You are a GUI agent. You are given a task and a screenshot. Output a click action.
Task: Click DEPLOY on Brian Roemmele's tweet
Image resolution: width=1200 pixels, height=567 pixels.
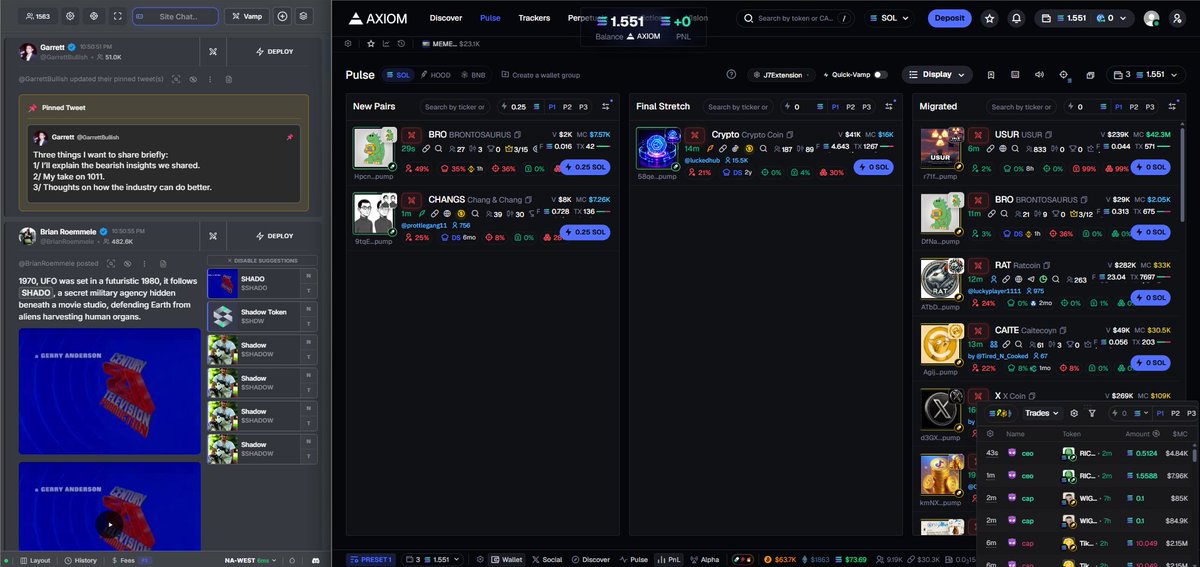[x=275, y=236]
